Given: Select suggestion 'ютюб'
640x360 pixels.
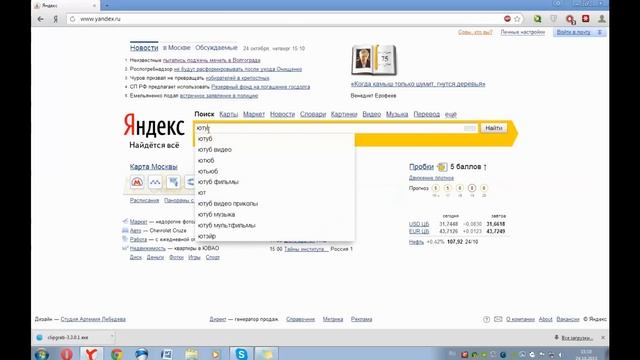Looking at the screenshot, I should click(206, 160).
